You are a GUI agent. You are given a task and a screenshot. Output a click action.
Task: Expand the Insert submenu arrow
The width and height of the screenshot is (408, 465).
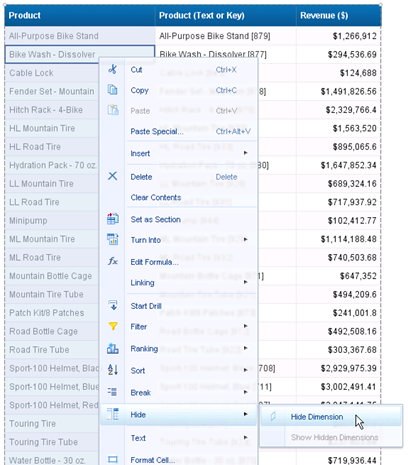pyautogui.click(x=246, y=153)
